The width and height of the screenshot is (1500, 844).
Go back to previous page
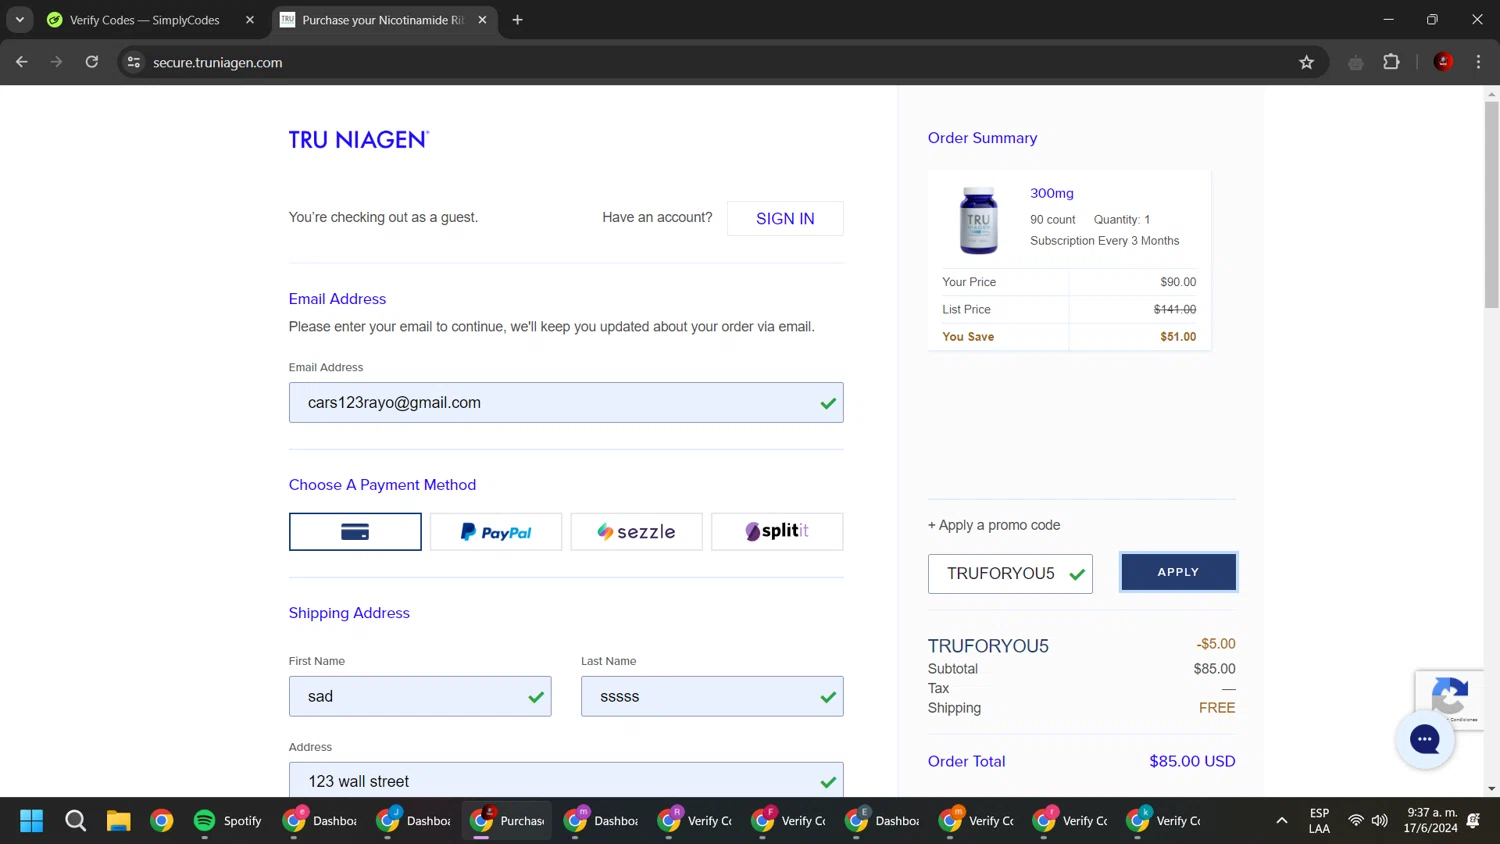coord(22,62)
